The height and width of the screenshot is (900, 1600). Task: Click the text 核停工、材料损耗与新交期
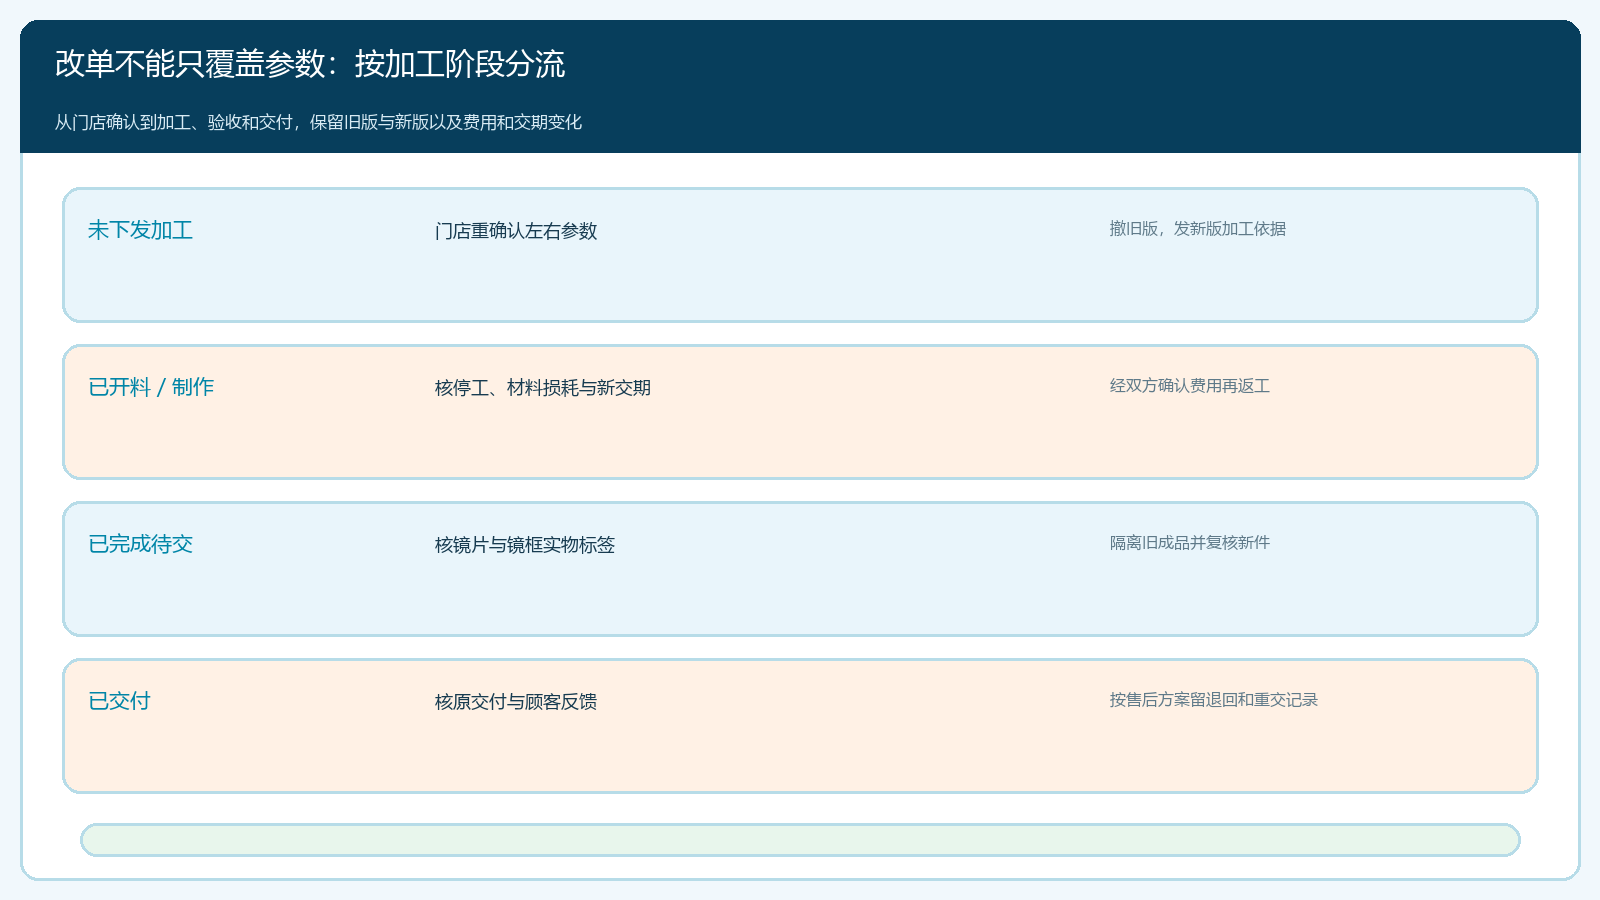pyautogui.click(x=543, y=388)
